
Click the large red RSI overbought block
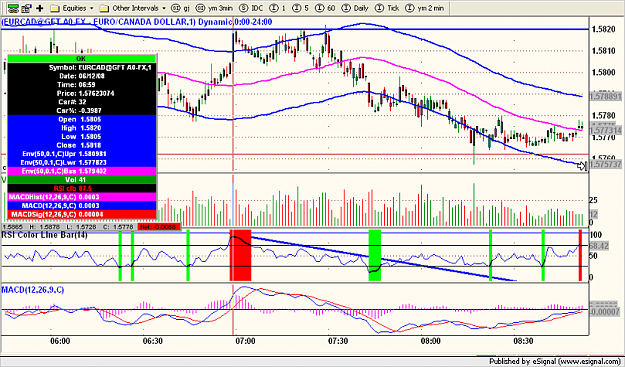(x=240, y=255)
